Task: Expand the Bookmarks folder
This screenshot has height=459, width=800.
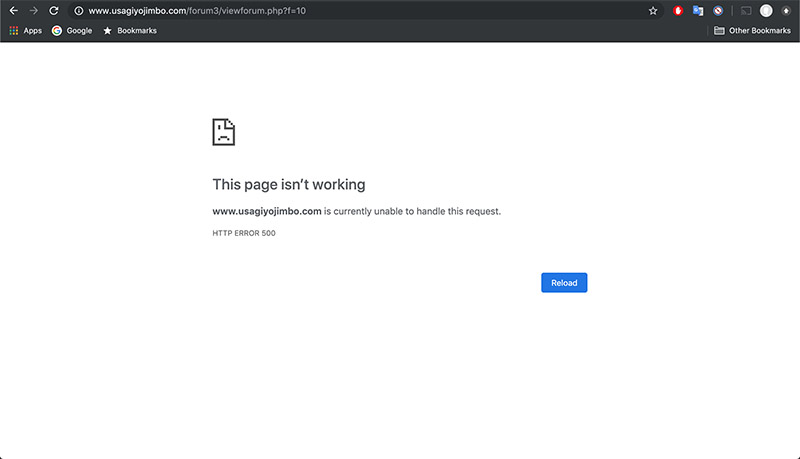Action: tap(130, 31)
